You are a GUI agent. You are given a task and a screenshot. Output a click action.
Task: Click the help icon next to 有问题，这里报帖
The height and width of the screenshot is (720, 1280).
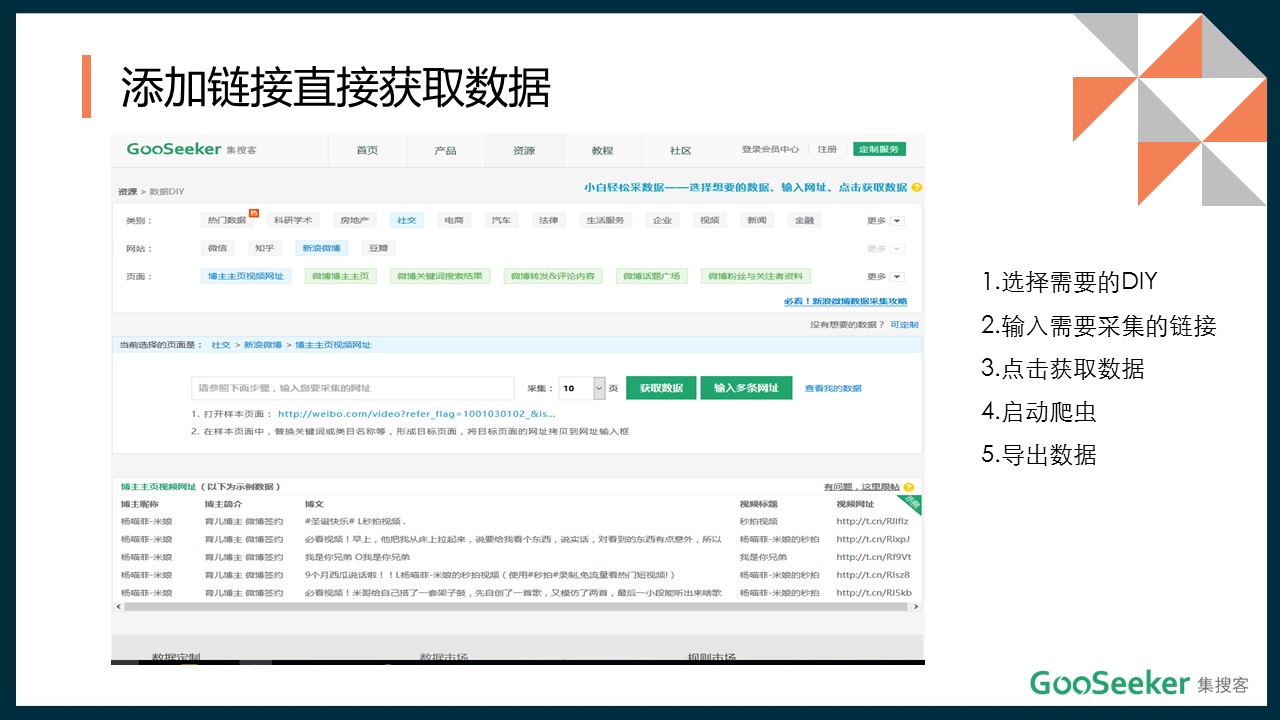pyautogui.click(x=909, y=486)
